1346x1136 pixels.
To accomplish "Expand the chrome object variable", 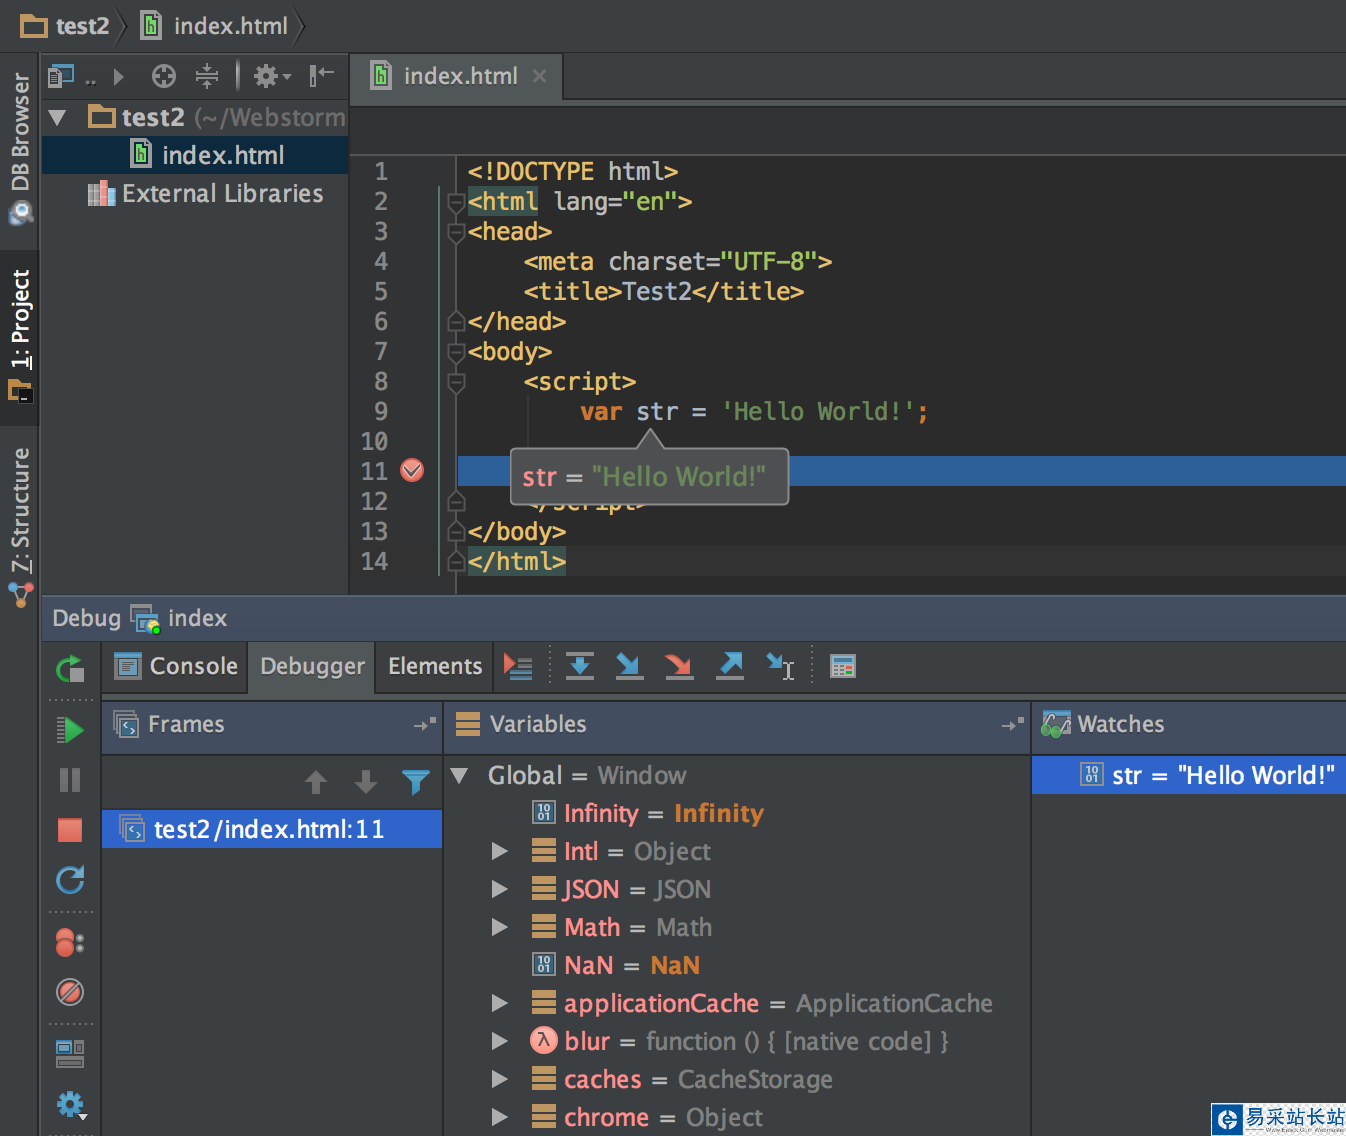I will point(500,1117).
